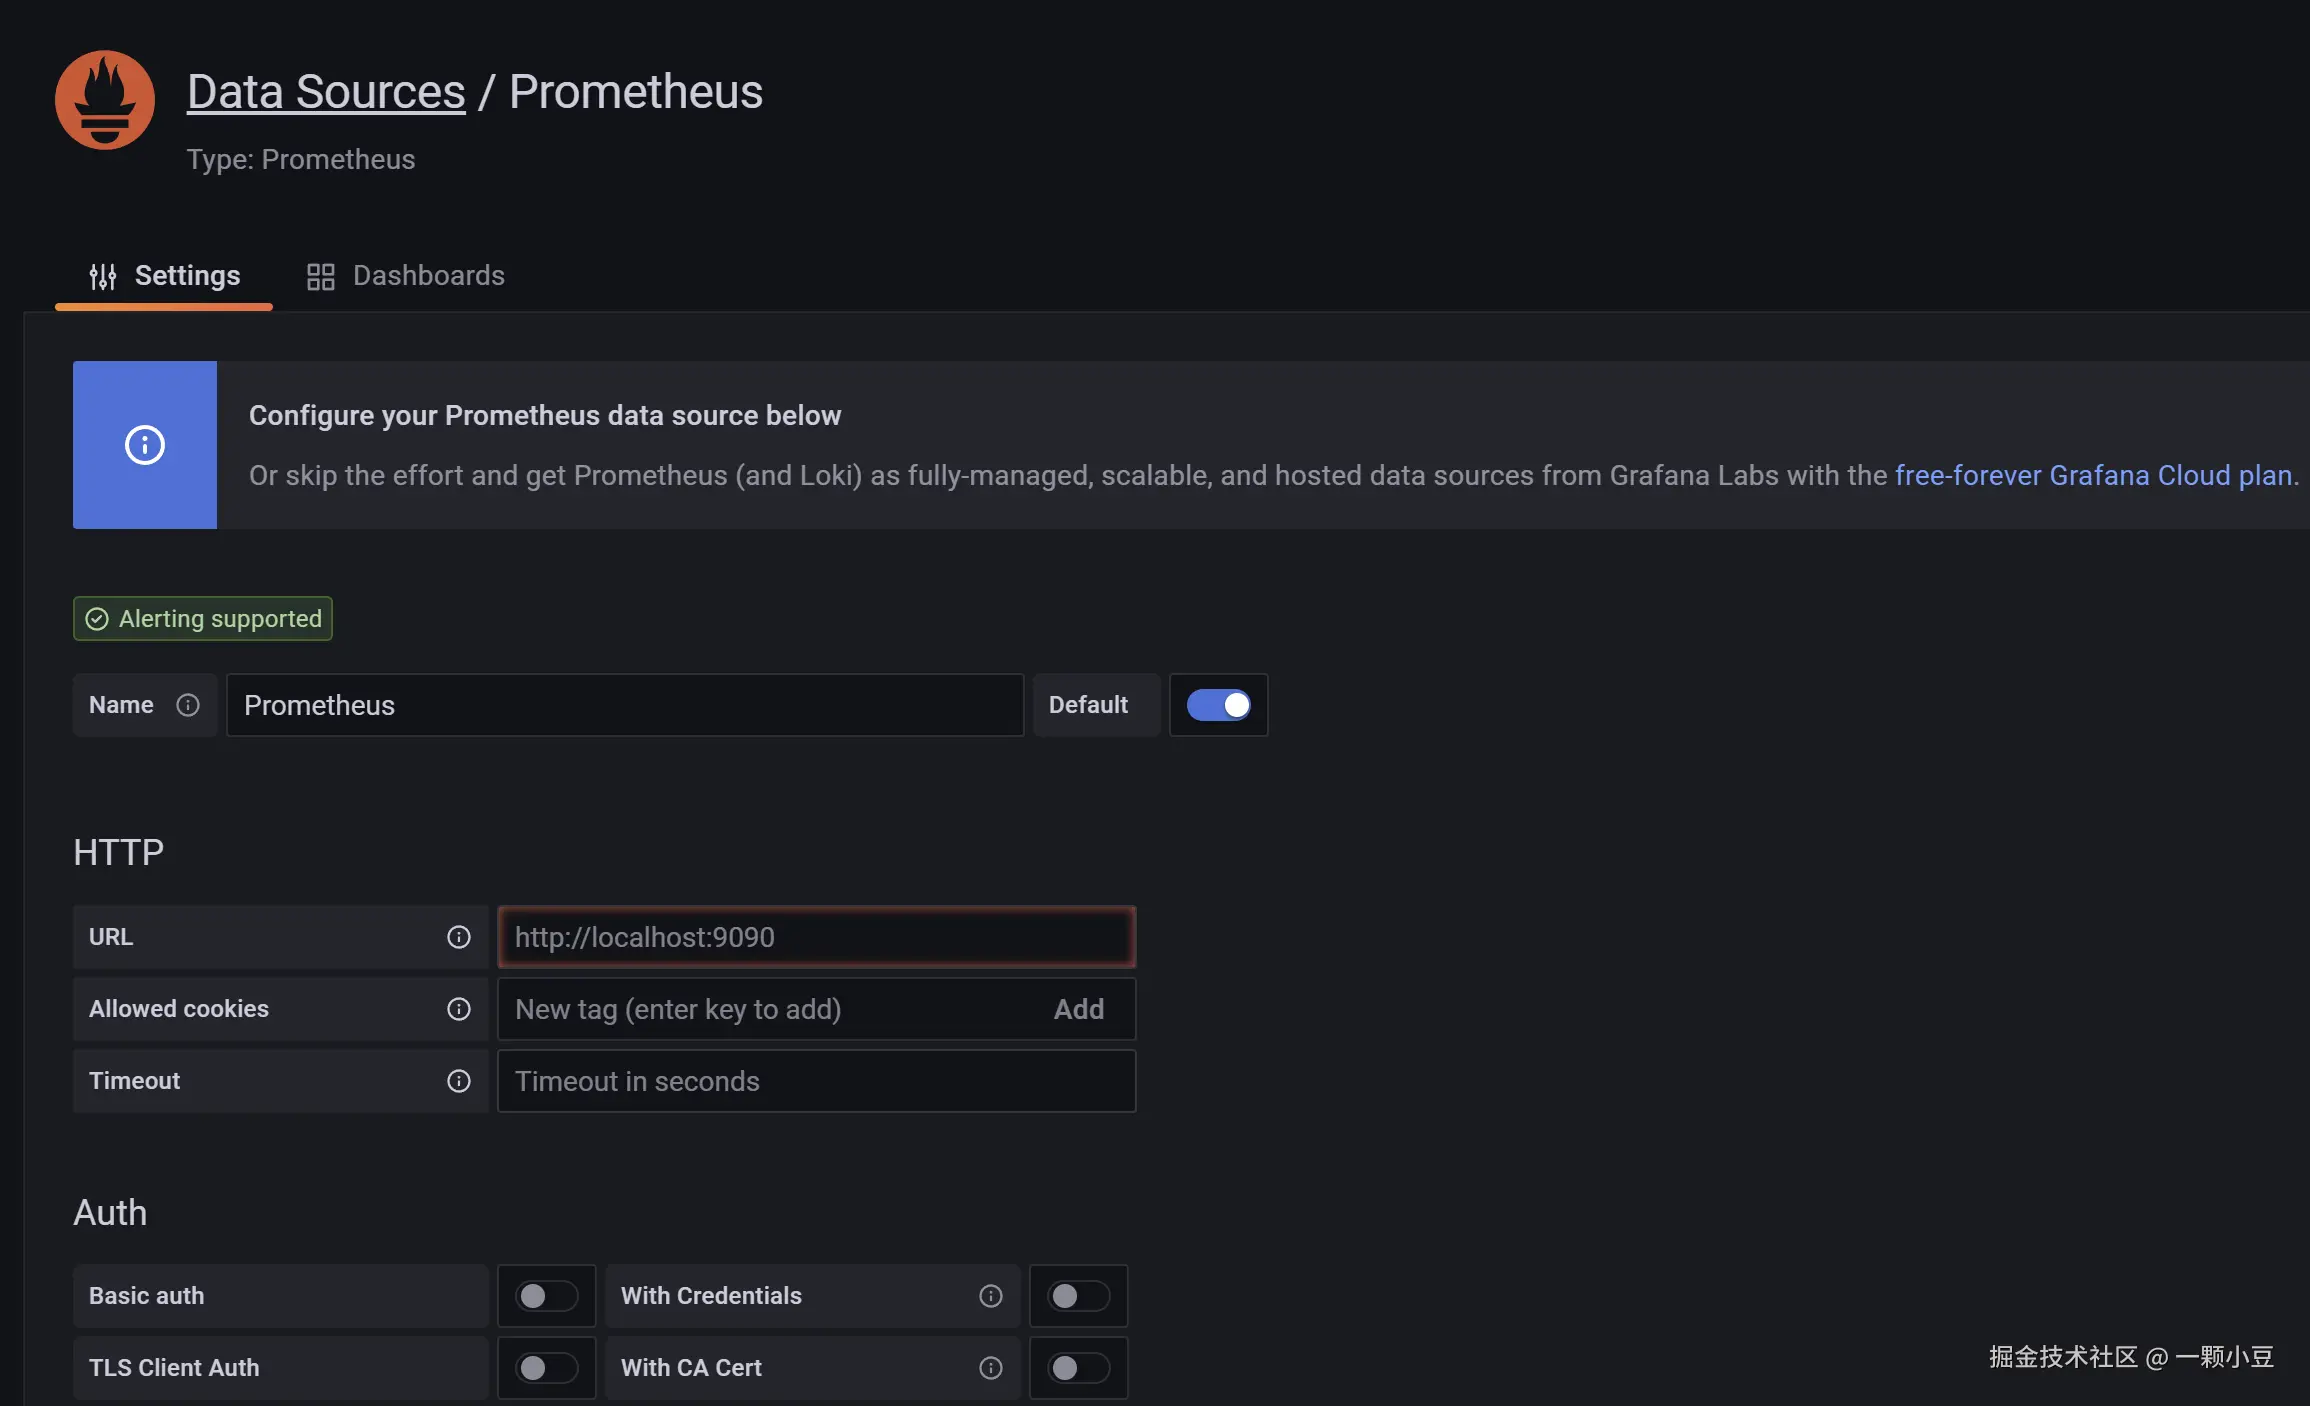Open the Data Sources breadcrumb link

pos(326,92)
